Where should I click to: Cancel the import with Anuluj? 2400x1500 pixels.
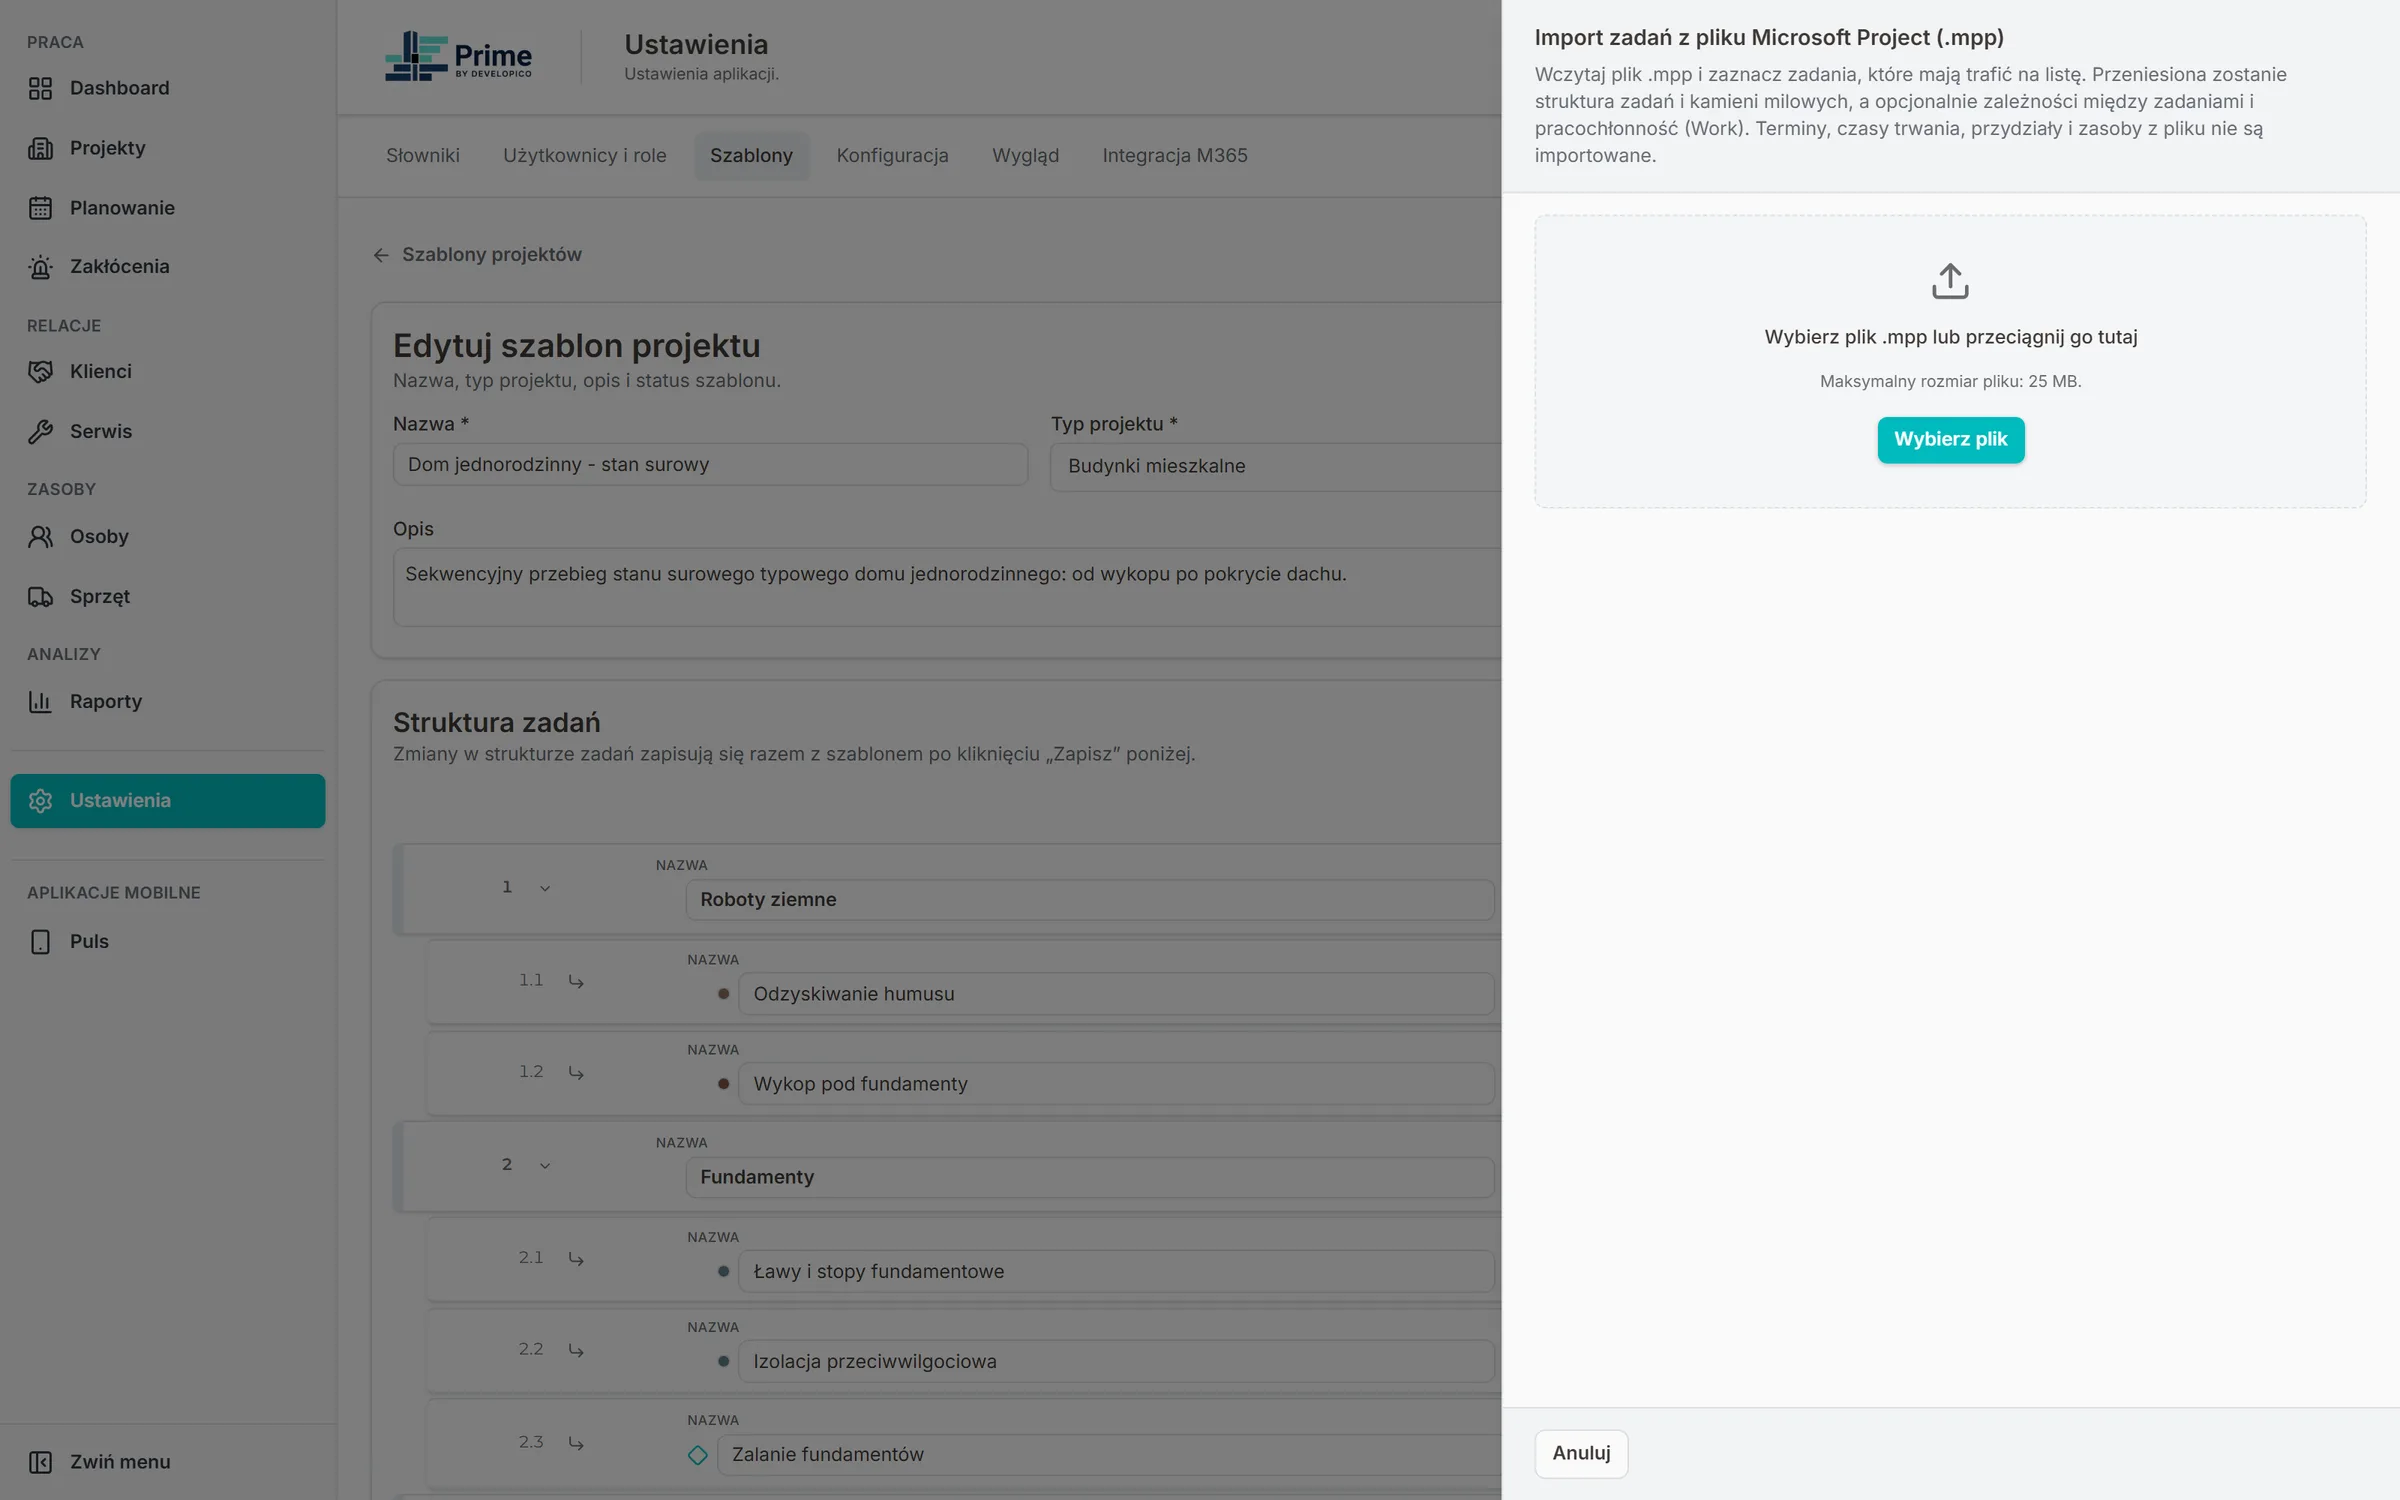coord(1581,1453)
